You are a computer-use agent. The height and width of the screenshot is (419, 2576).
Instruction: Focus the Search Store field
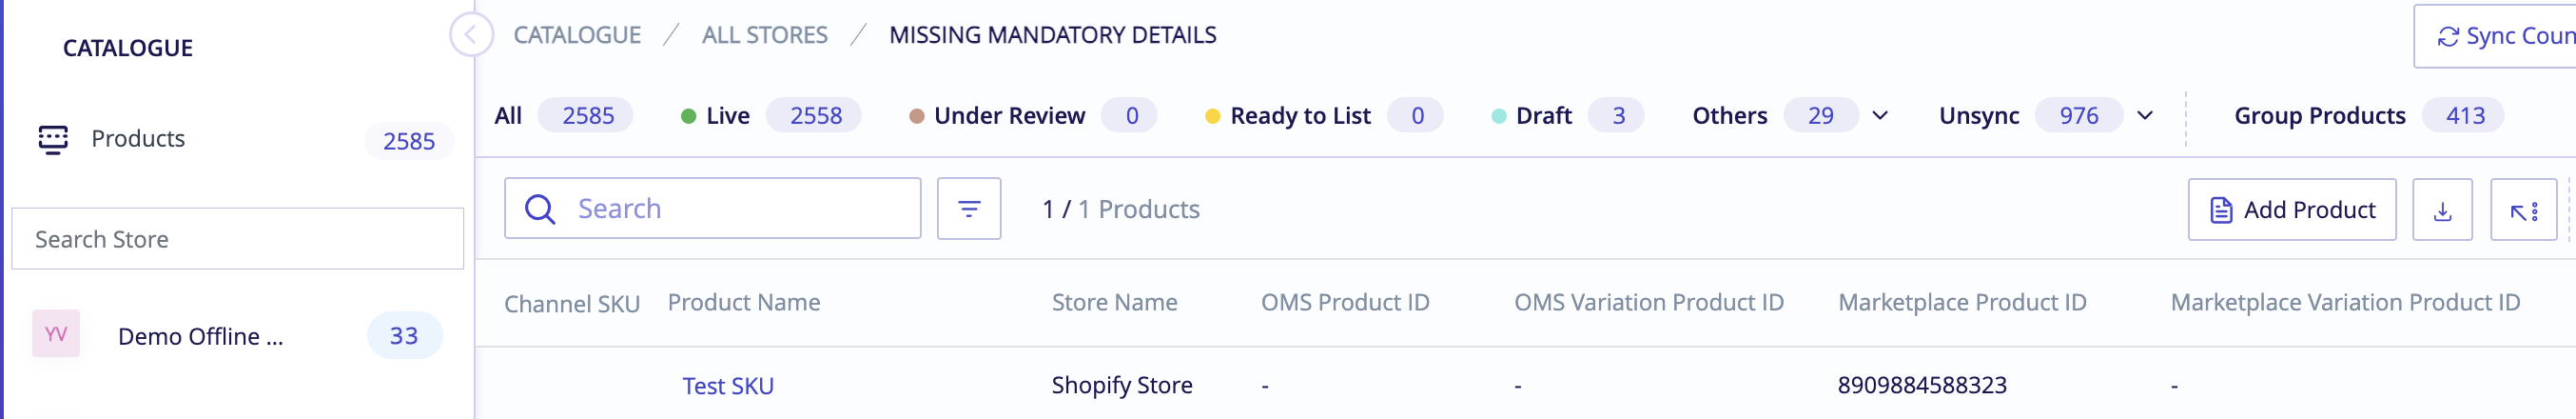coord(238,239)
